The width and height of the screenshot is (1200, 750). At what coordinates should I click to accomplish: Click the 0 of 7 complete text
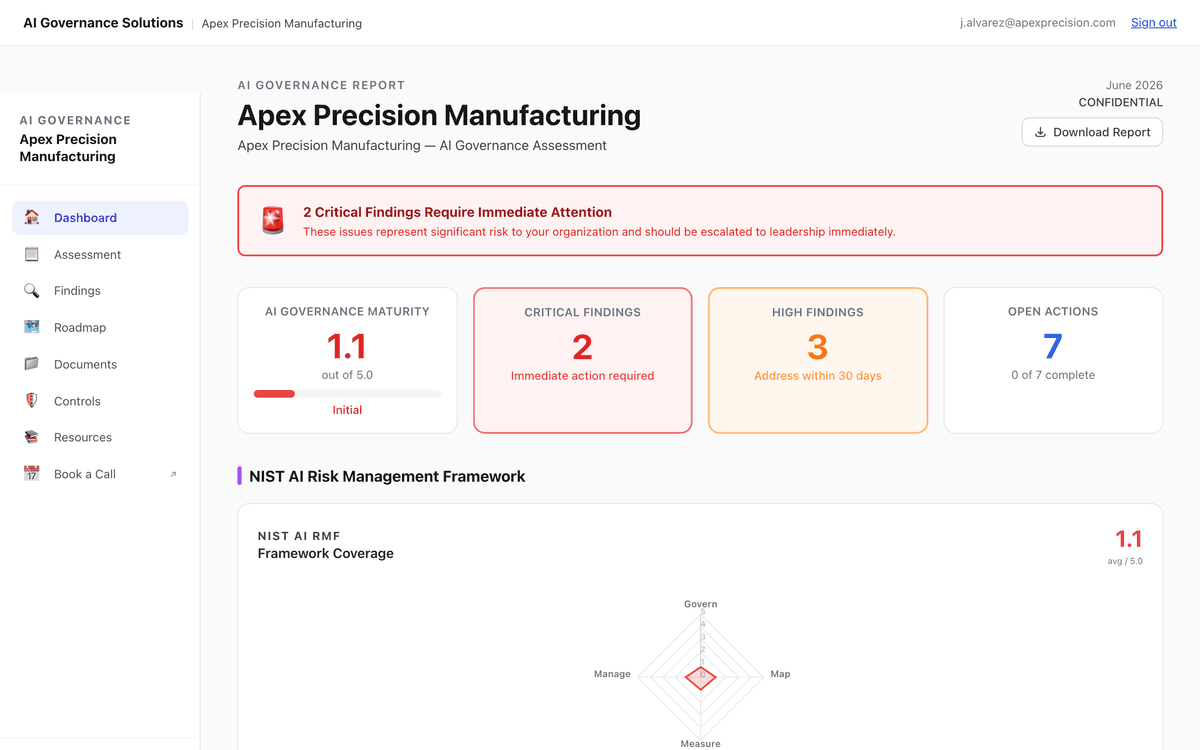coord(1053,375)
